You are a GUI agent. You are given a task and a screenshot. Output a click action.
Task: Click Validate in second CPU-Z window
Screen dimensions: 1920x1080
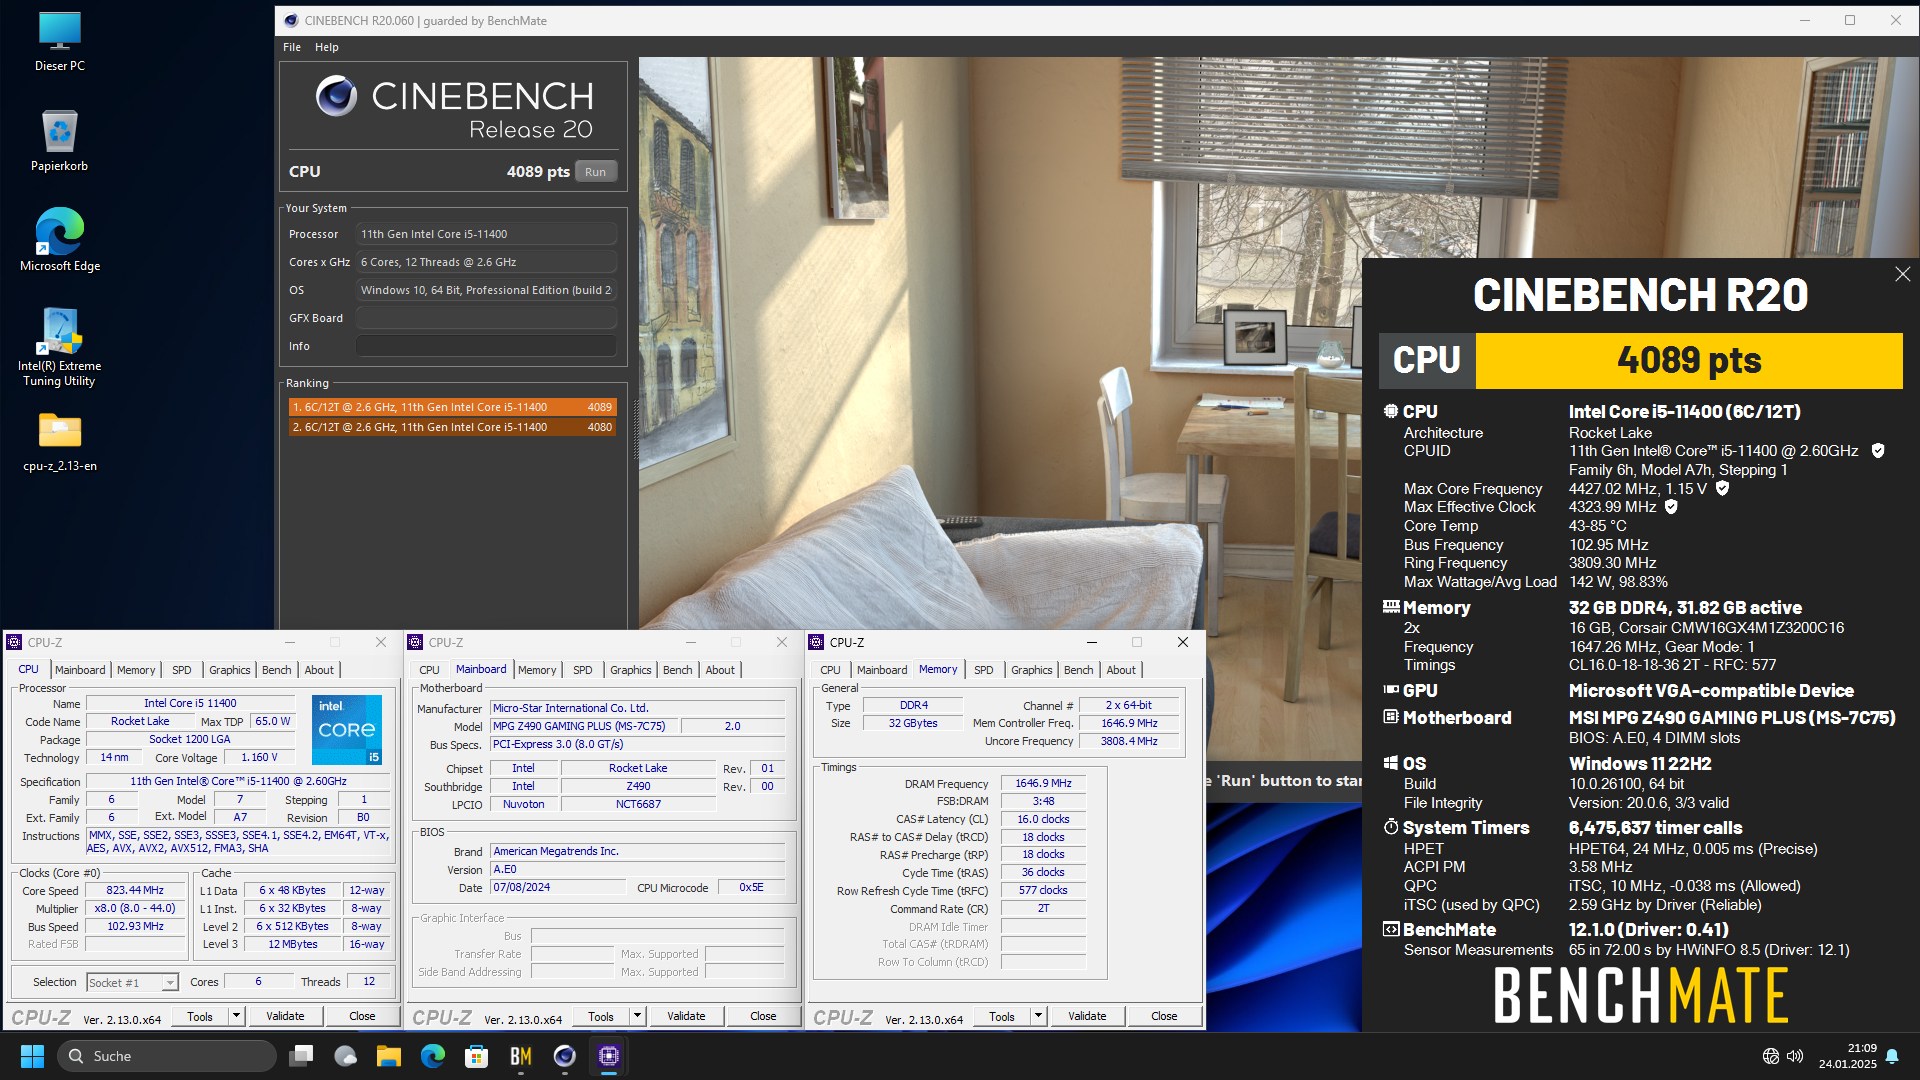click(x=686, y=1016)
